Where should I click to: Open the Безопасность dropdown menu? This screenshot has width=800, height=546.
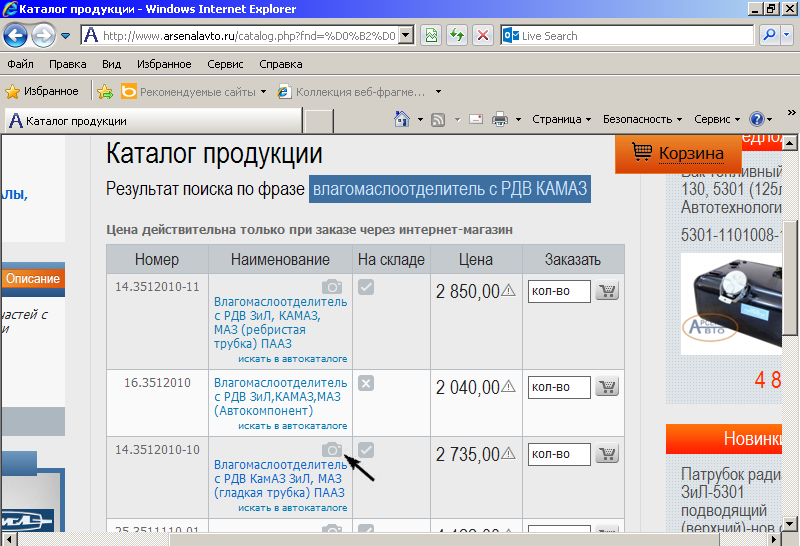click(642, 119)
